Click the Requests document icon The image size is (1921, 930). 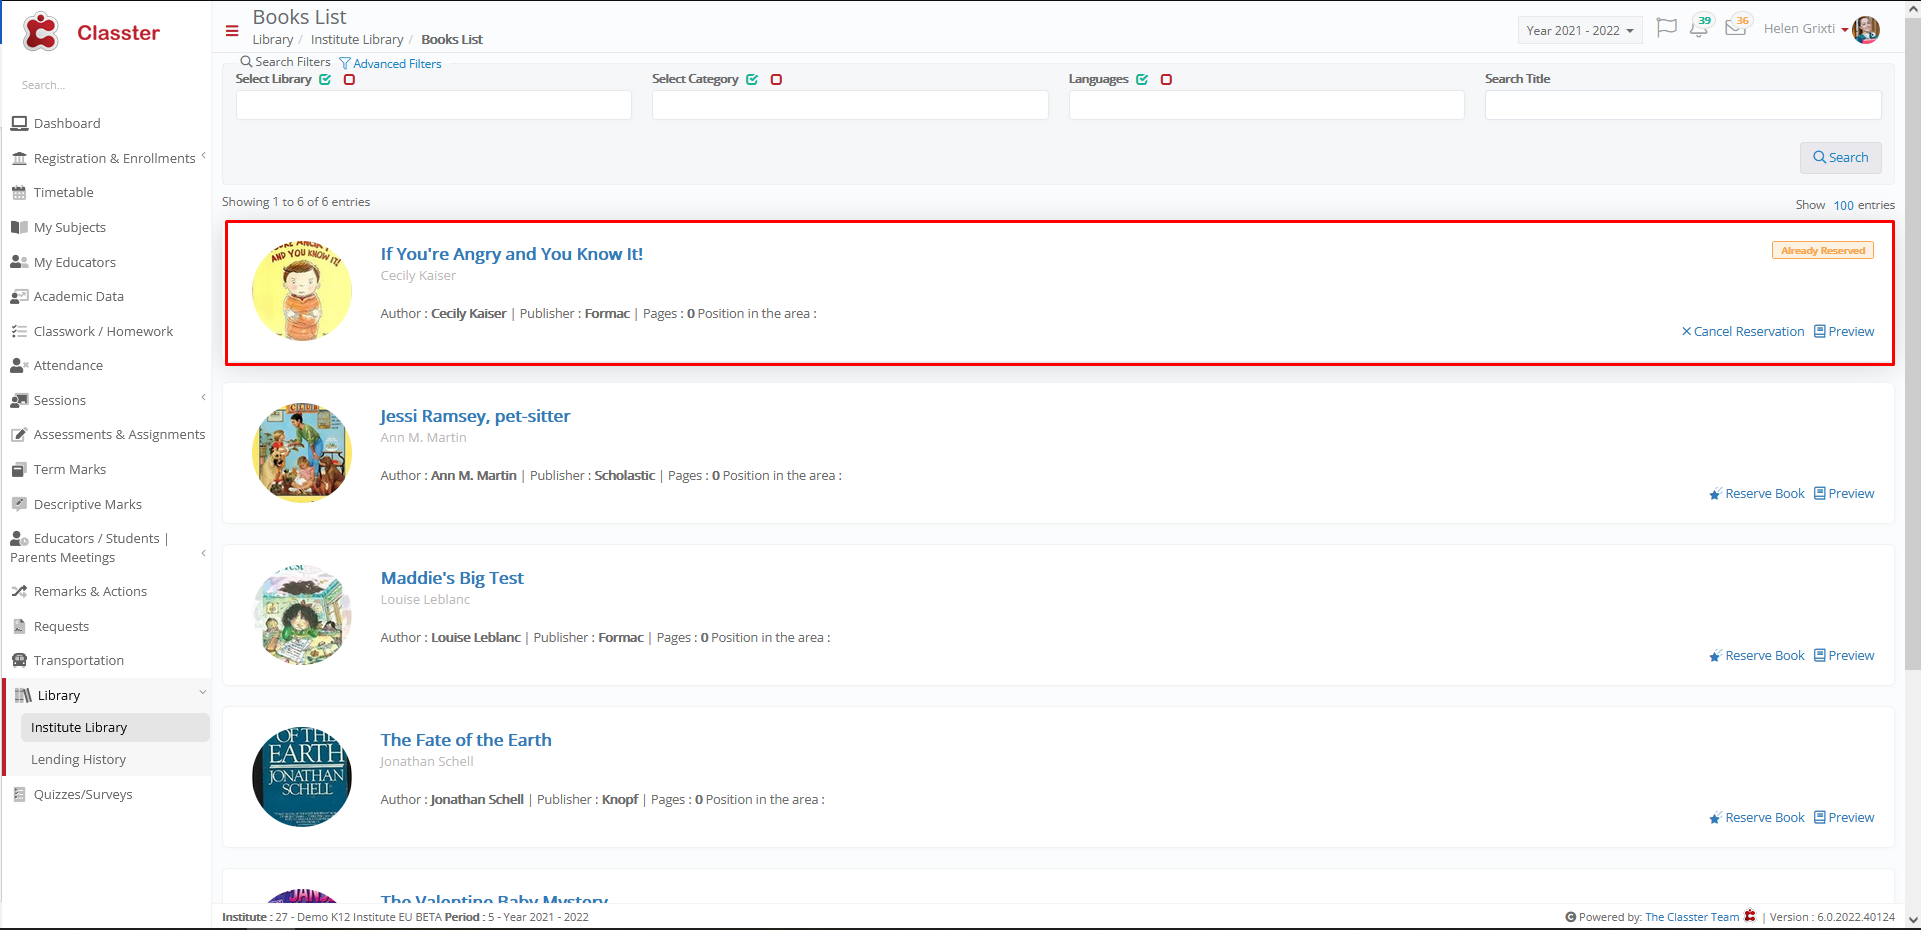[19, 626]
